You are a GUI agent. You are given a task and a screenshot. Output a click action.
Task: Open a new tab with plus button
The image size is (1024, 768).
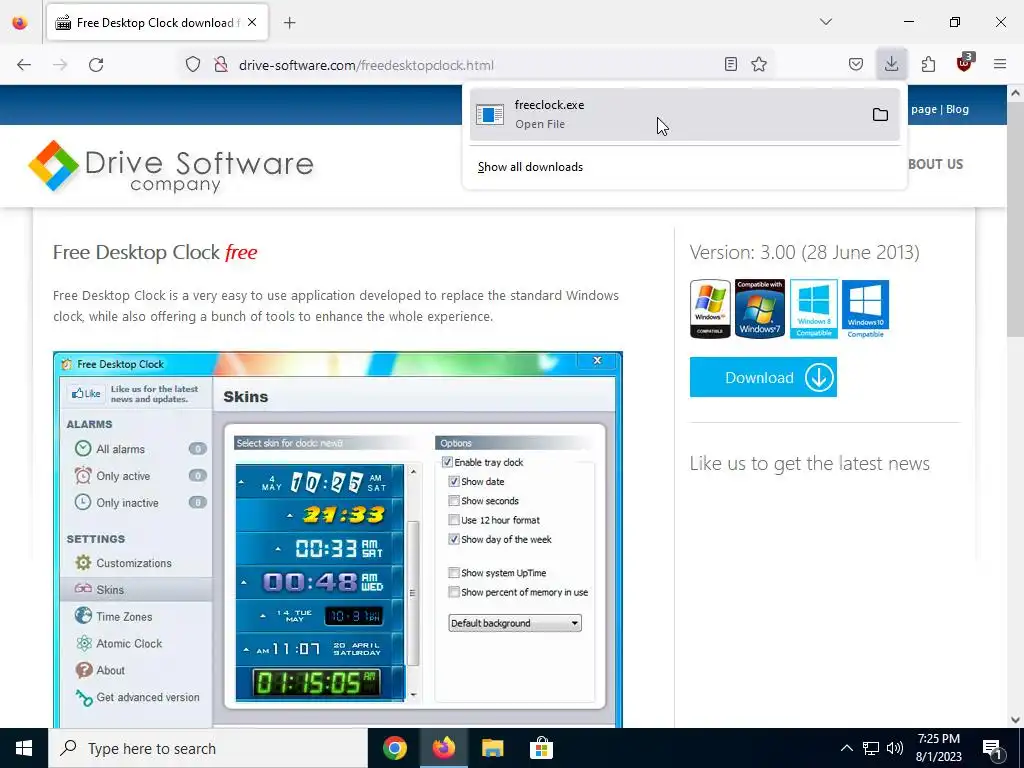(x=289, y=23)
